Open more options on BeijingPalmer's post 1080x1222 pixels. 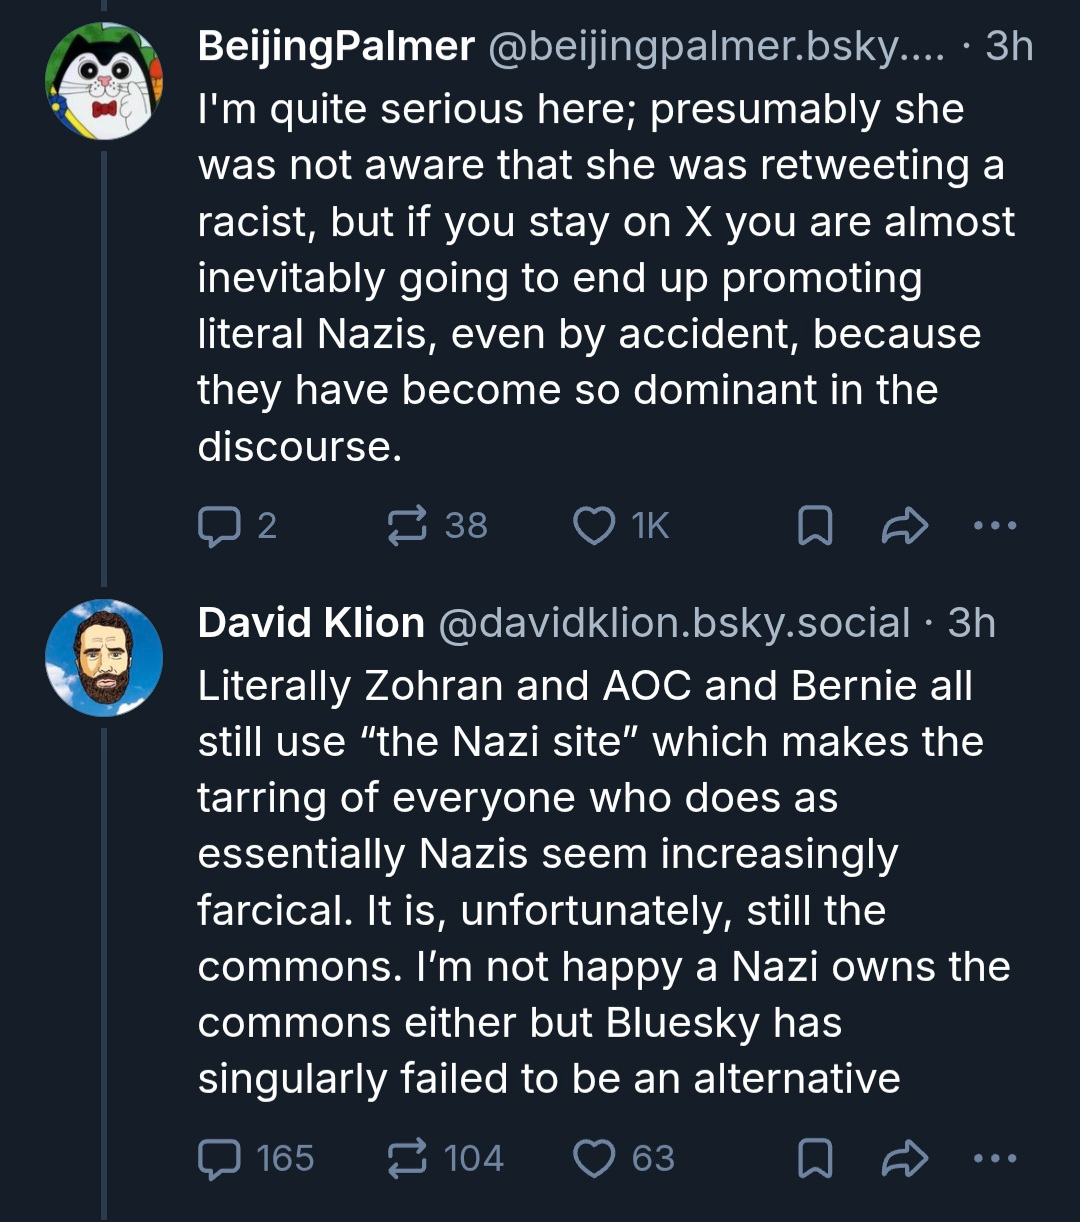pos(996,525)
